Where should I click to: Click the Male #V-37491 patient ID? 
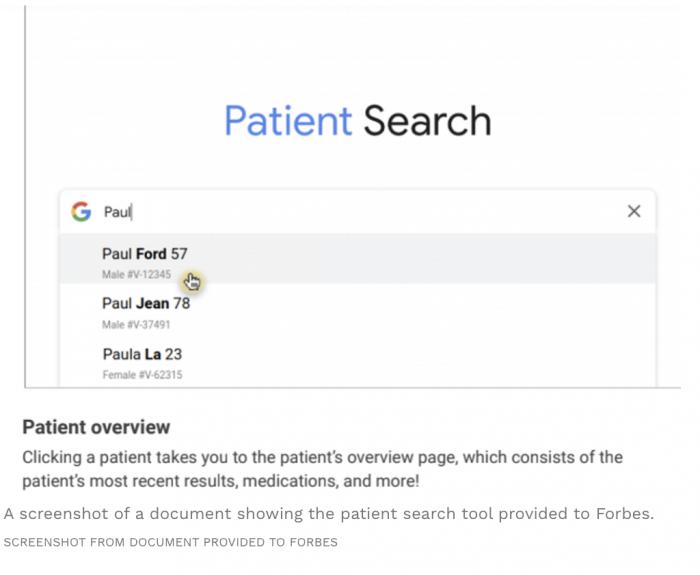136,324
